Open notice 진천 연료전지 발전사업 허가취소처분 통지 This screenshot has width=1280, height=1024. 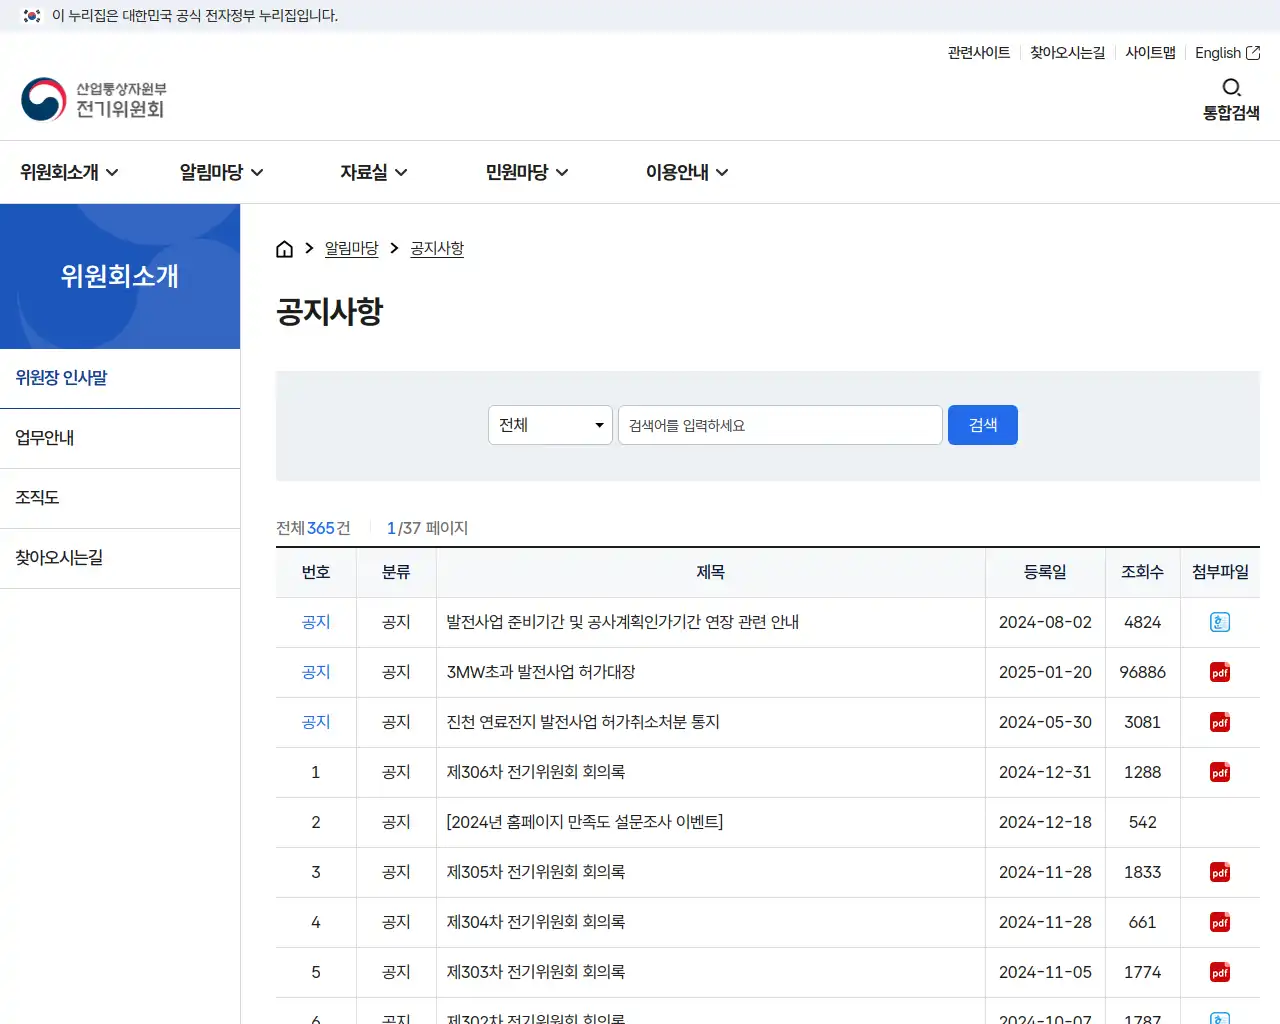coord(582,722)
